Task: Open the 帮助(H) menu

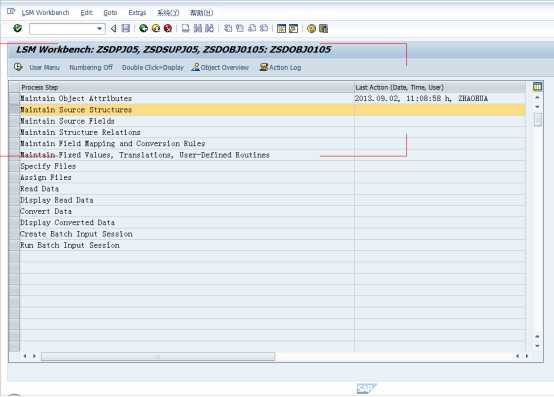Action: pos(202,13)
